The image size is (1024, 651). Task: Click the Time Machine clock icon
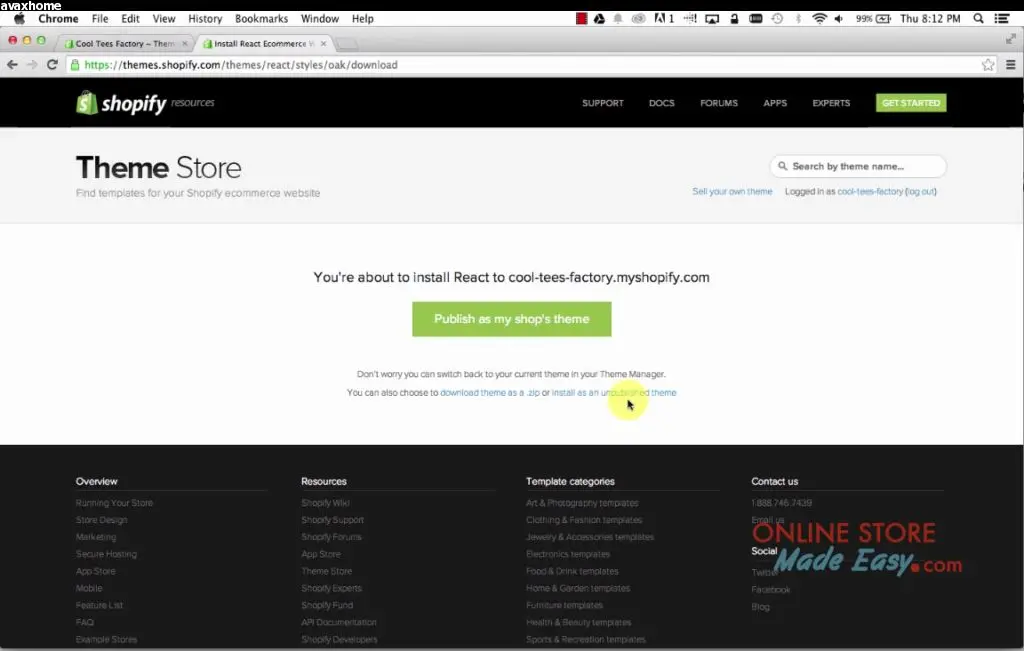pyautogui.click(x=777, y=18)
